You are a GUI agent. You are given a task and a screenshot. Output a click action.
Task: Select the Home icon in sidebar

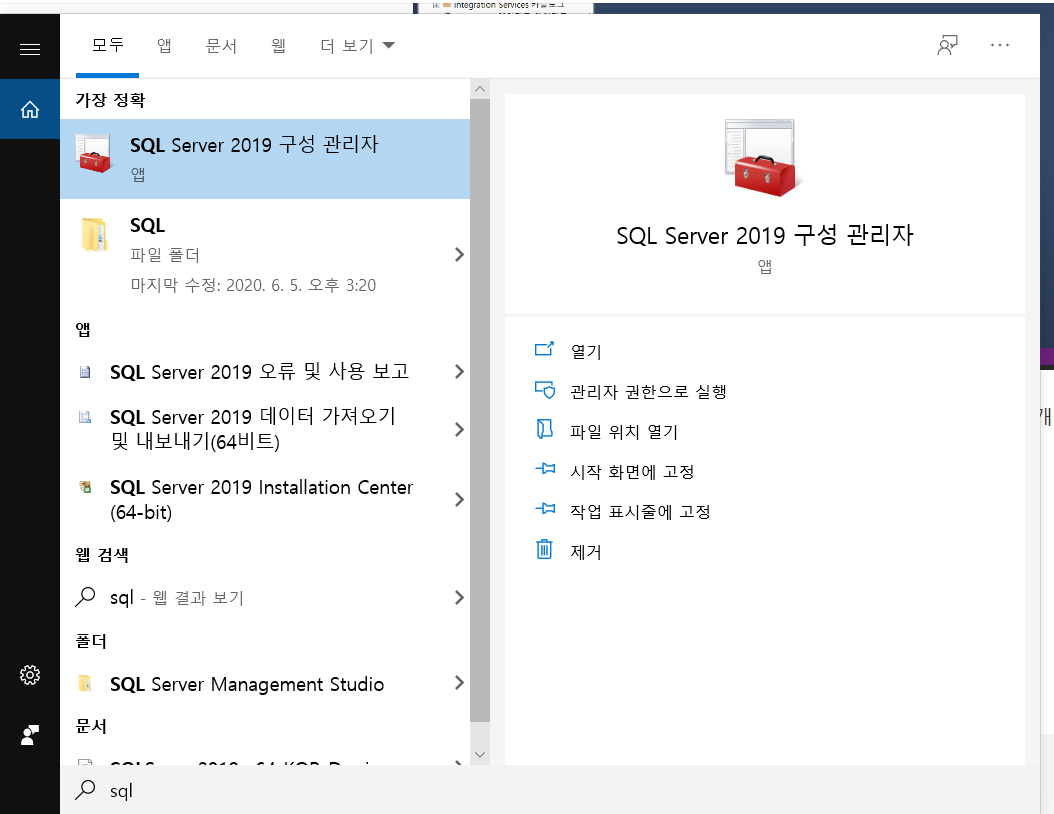30,109
